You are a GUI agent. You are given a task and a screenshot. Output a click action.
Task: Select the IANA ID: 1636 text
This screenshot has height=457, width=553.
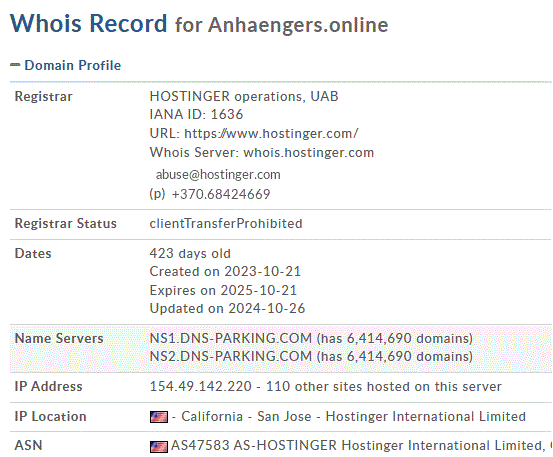point(196,114)
